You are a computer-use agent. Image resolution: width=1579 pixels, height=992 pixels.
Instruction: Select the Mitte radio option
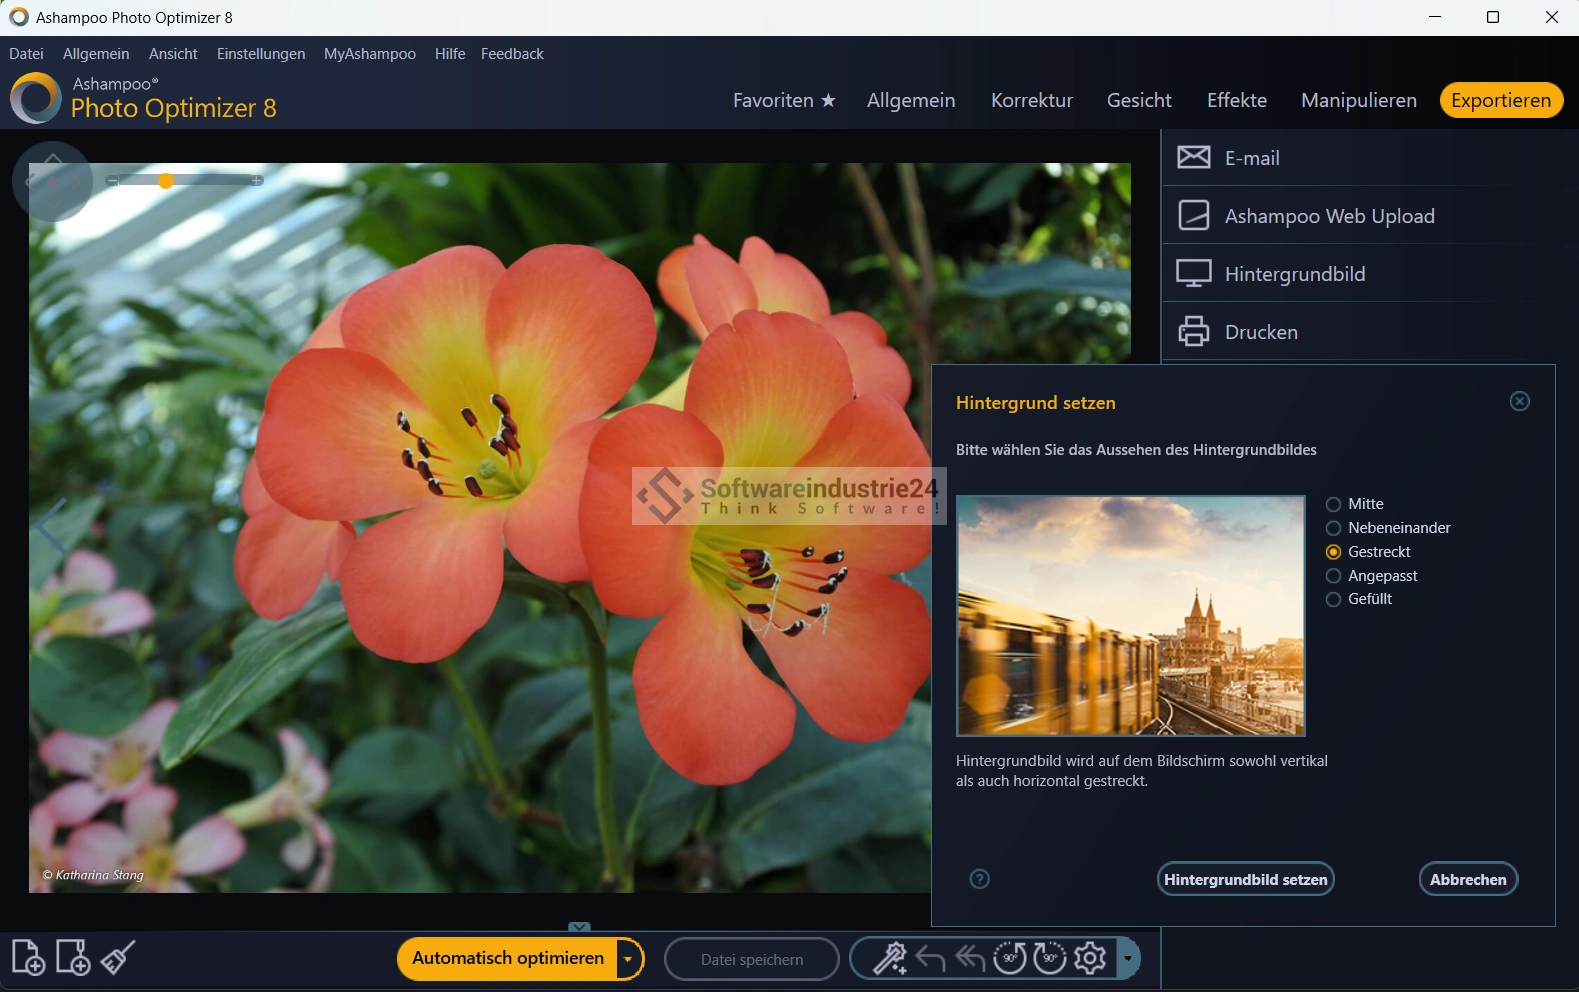click(1333, 504)
